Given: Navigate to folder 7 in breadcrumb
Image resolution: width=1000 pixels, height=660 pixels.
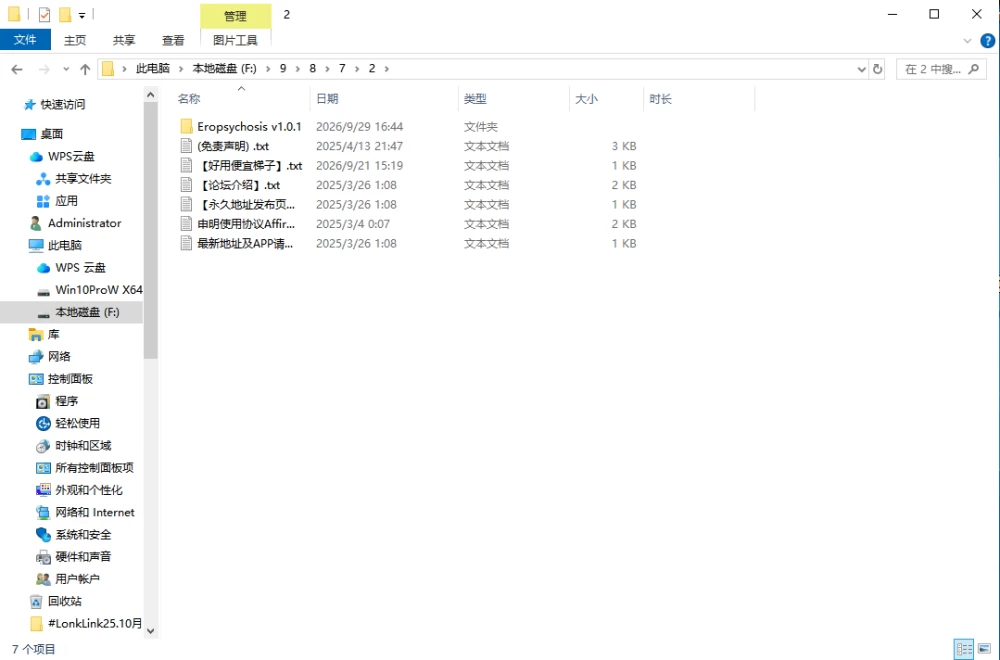Looking at the screenshot, I should tap(342, 68).
